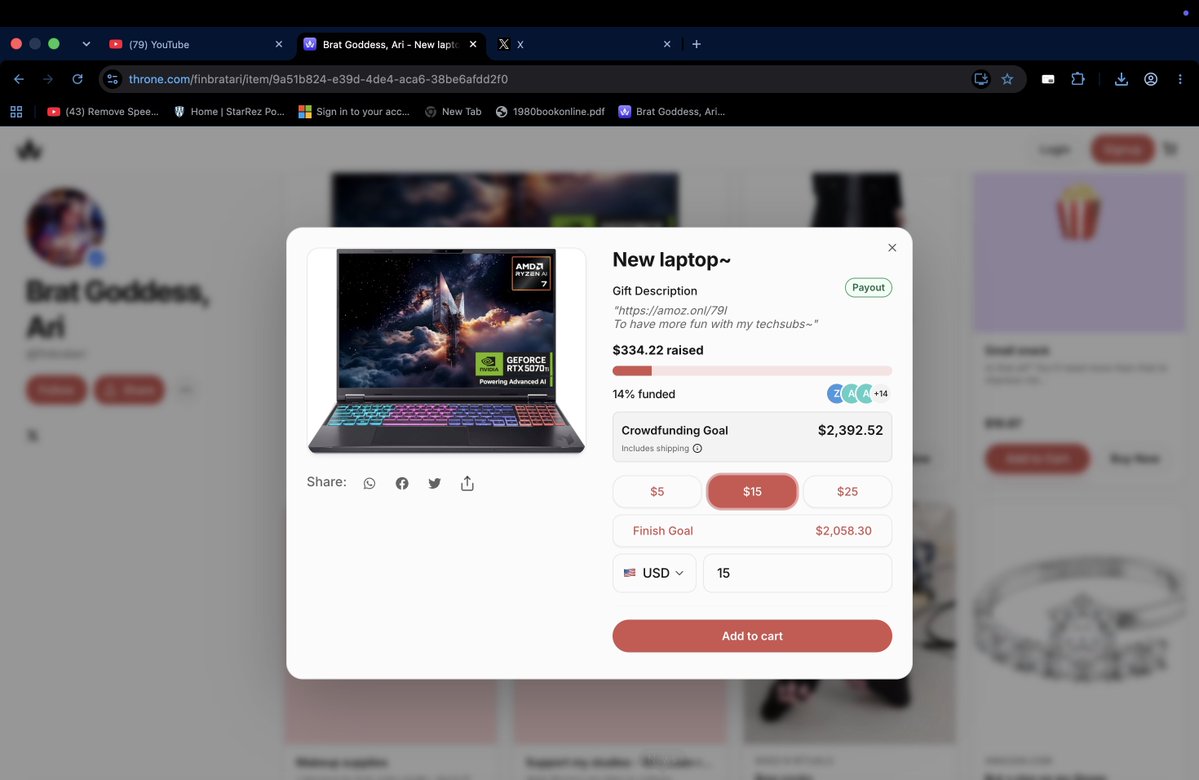This screenshot has height=780, width=1199.
Task: Share the gift via WhatsApp icon
Action: pos(369,483)
